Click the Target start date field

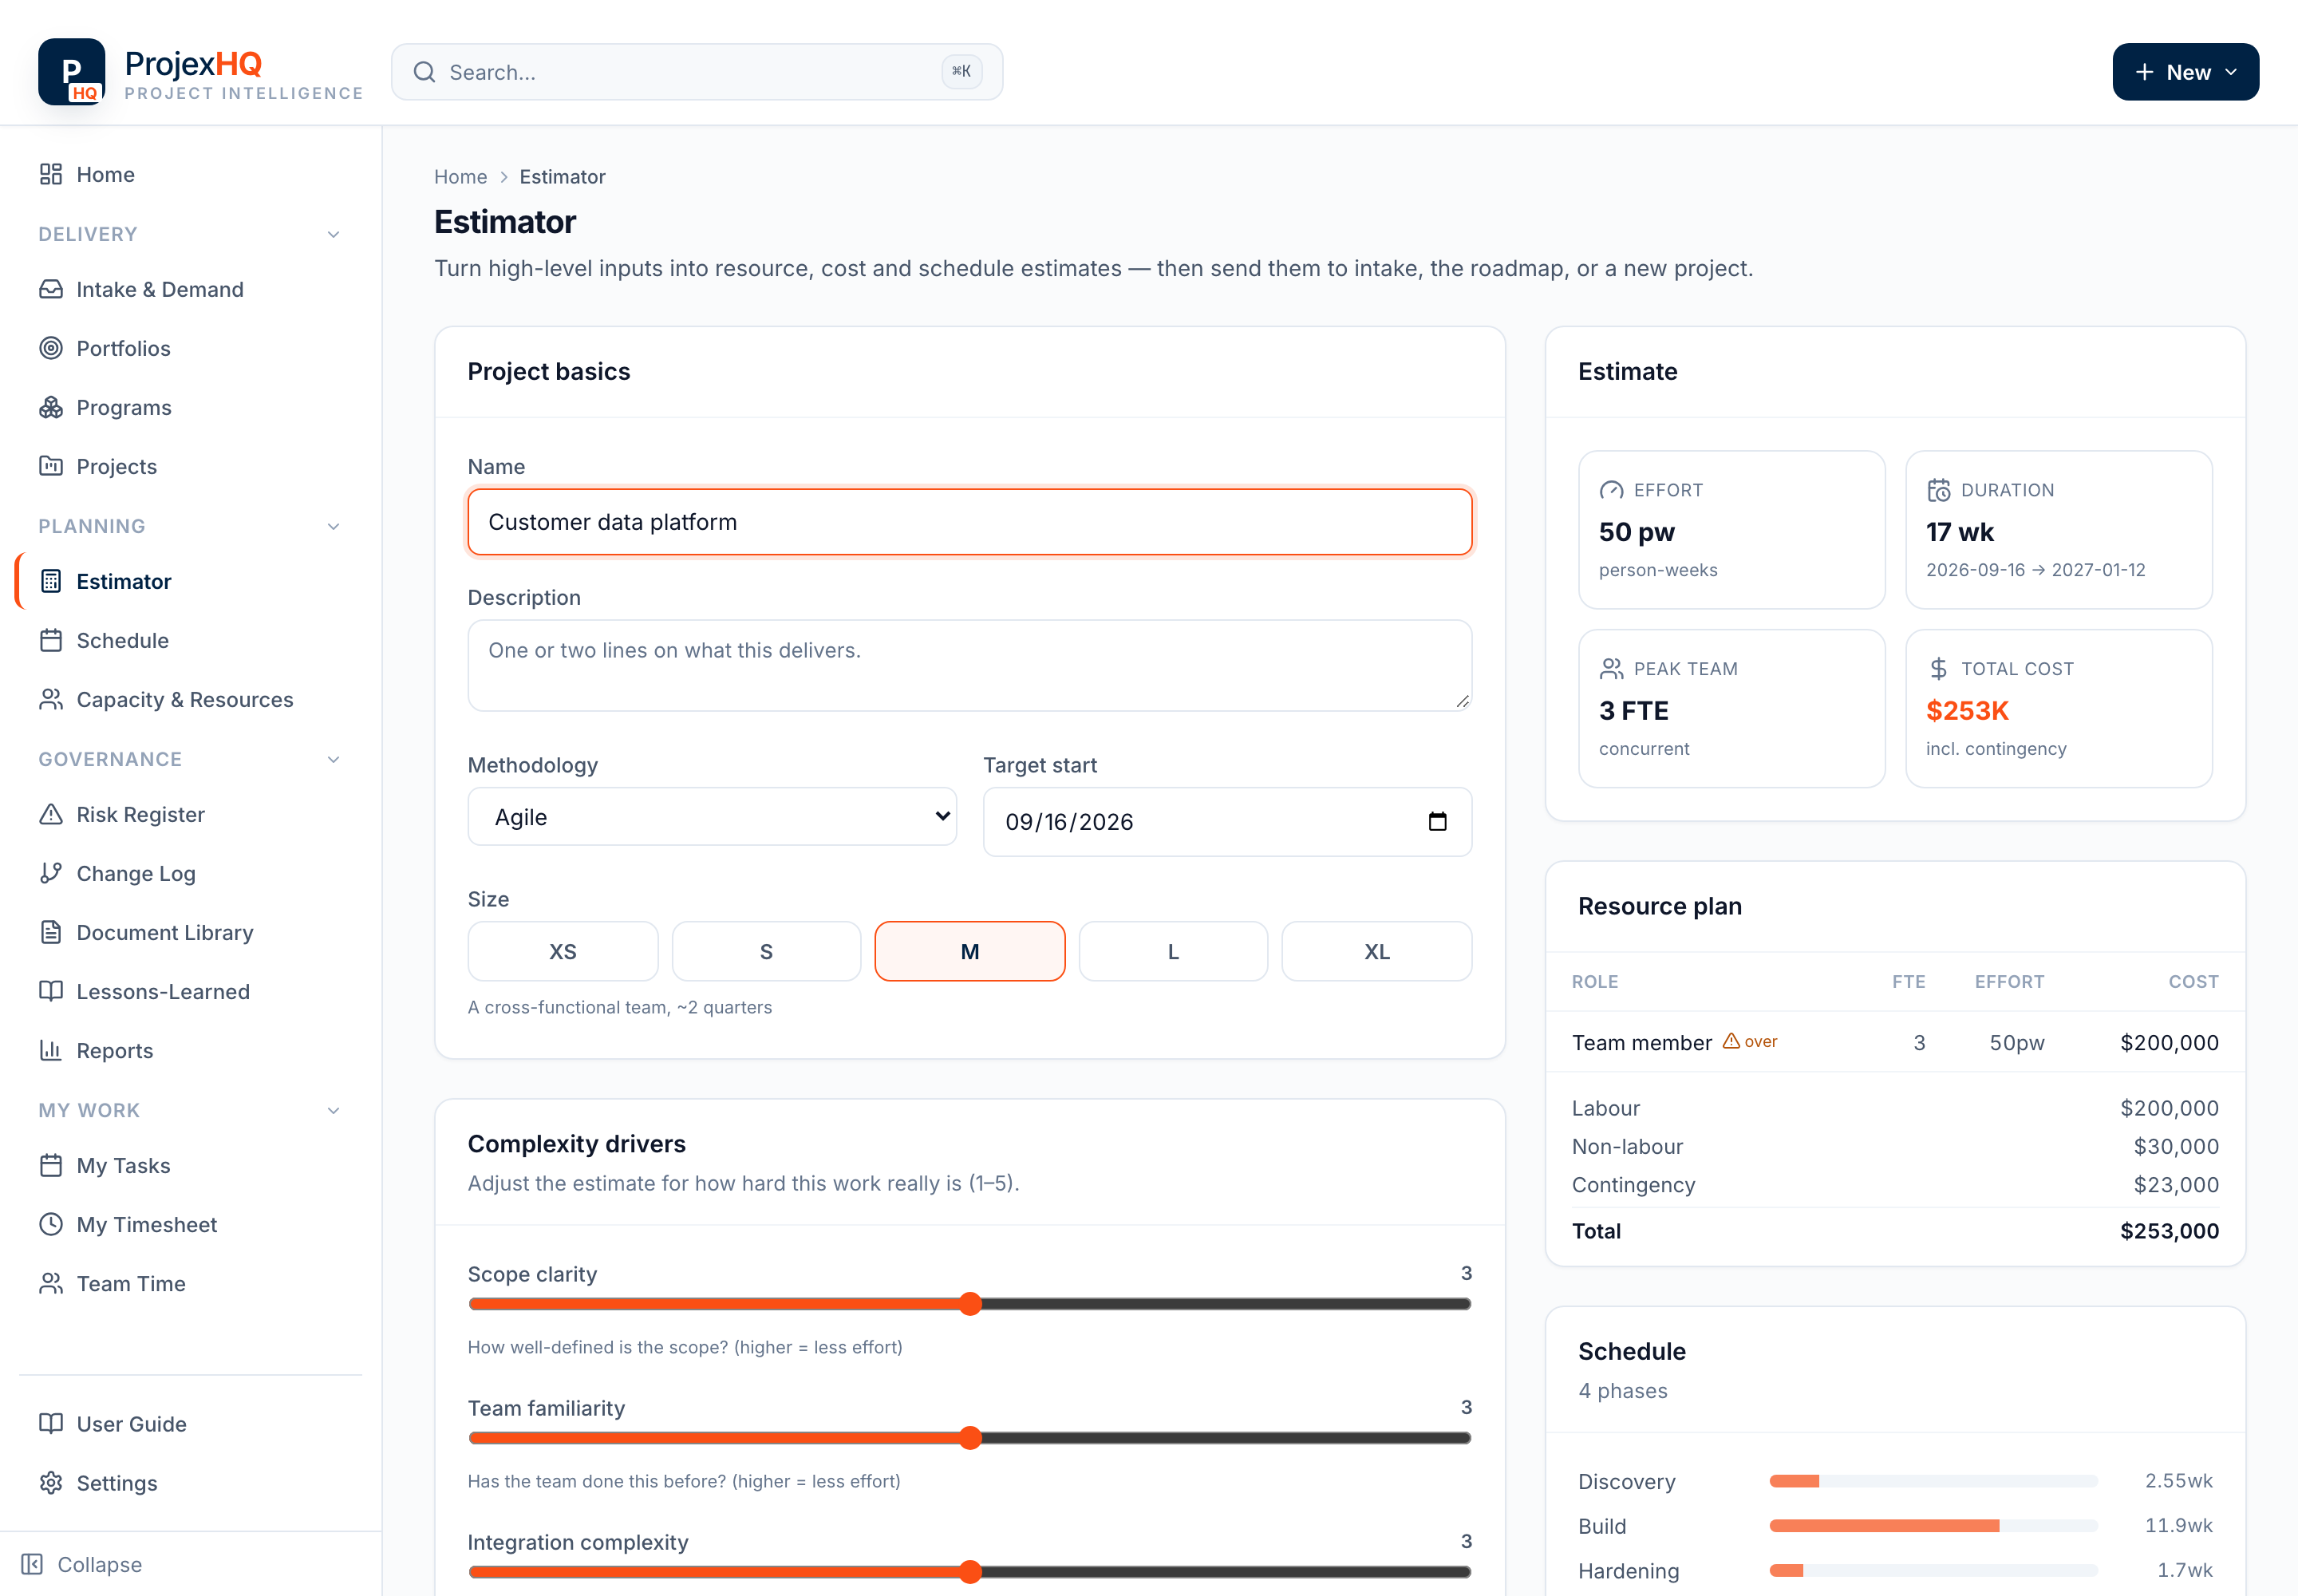1227,821
